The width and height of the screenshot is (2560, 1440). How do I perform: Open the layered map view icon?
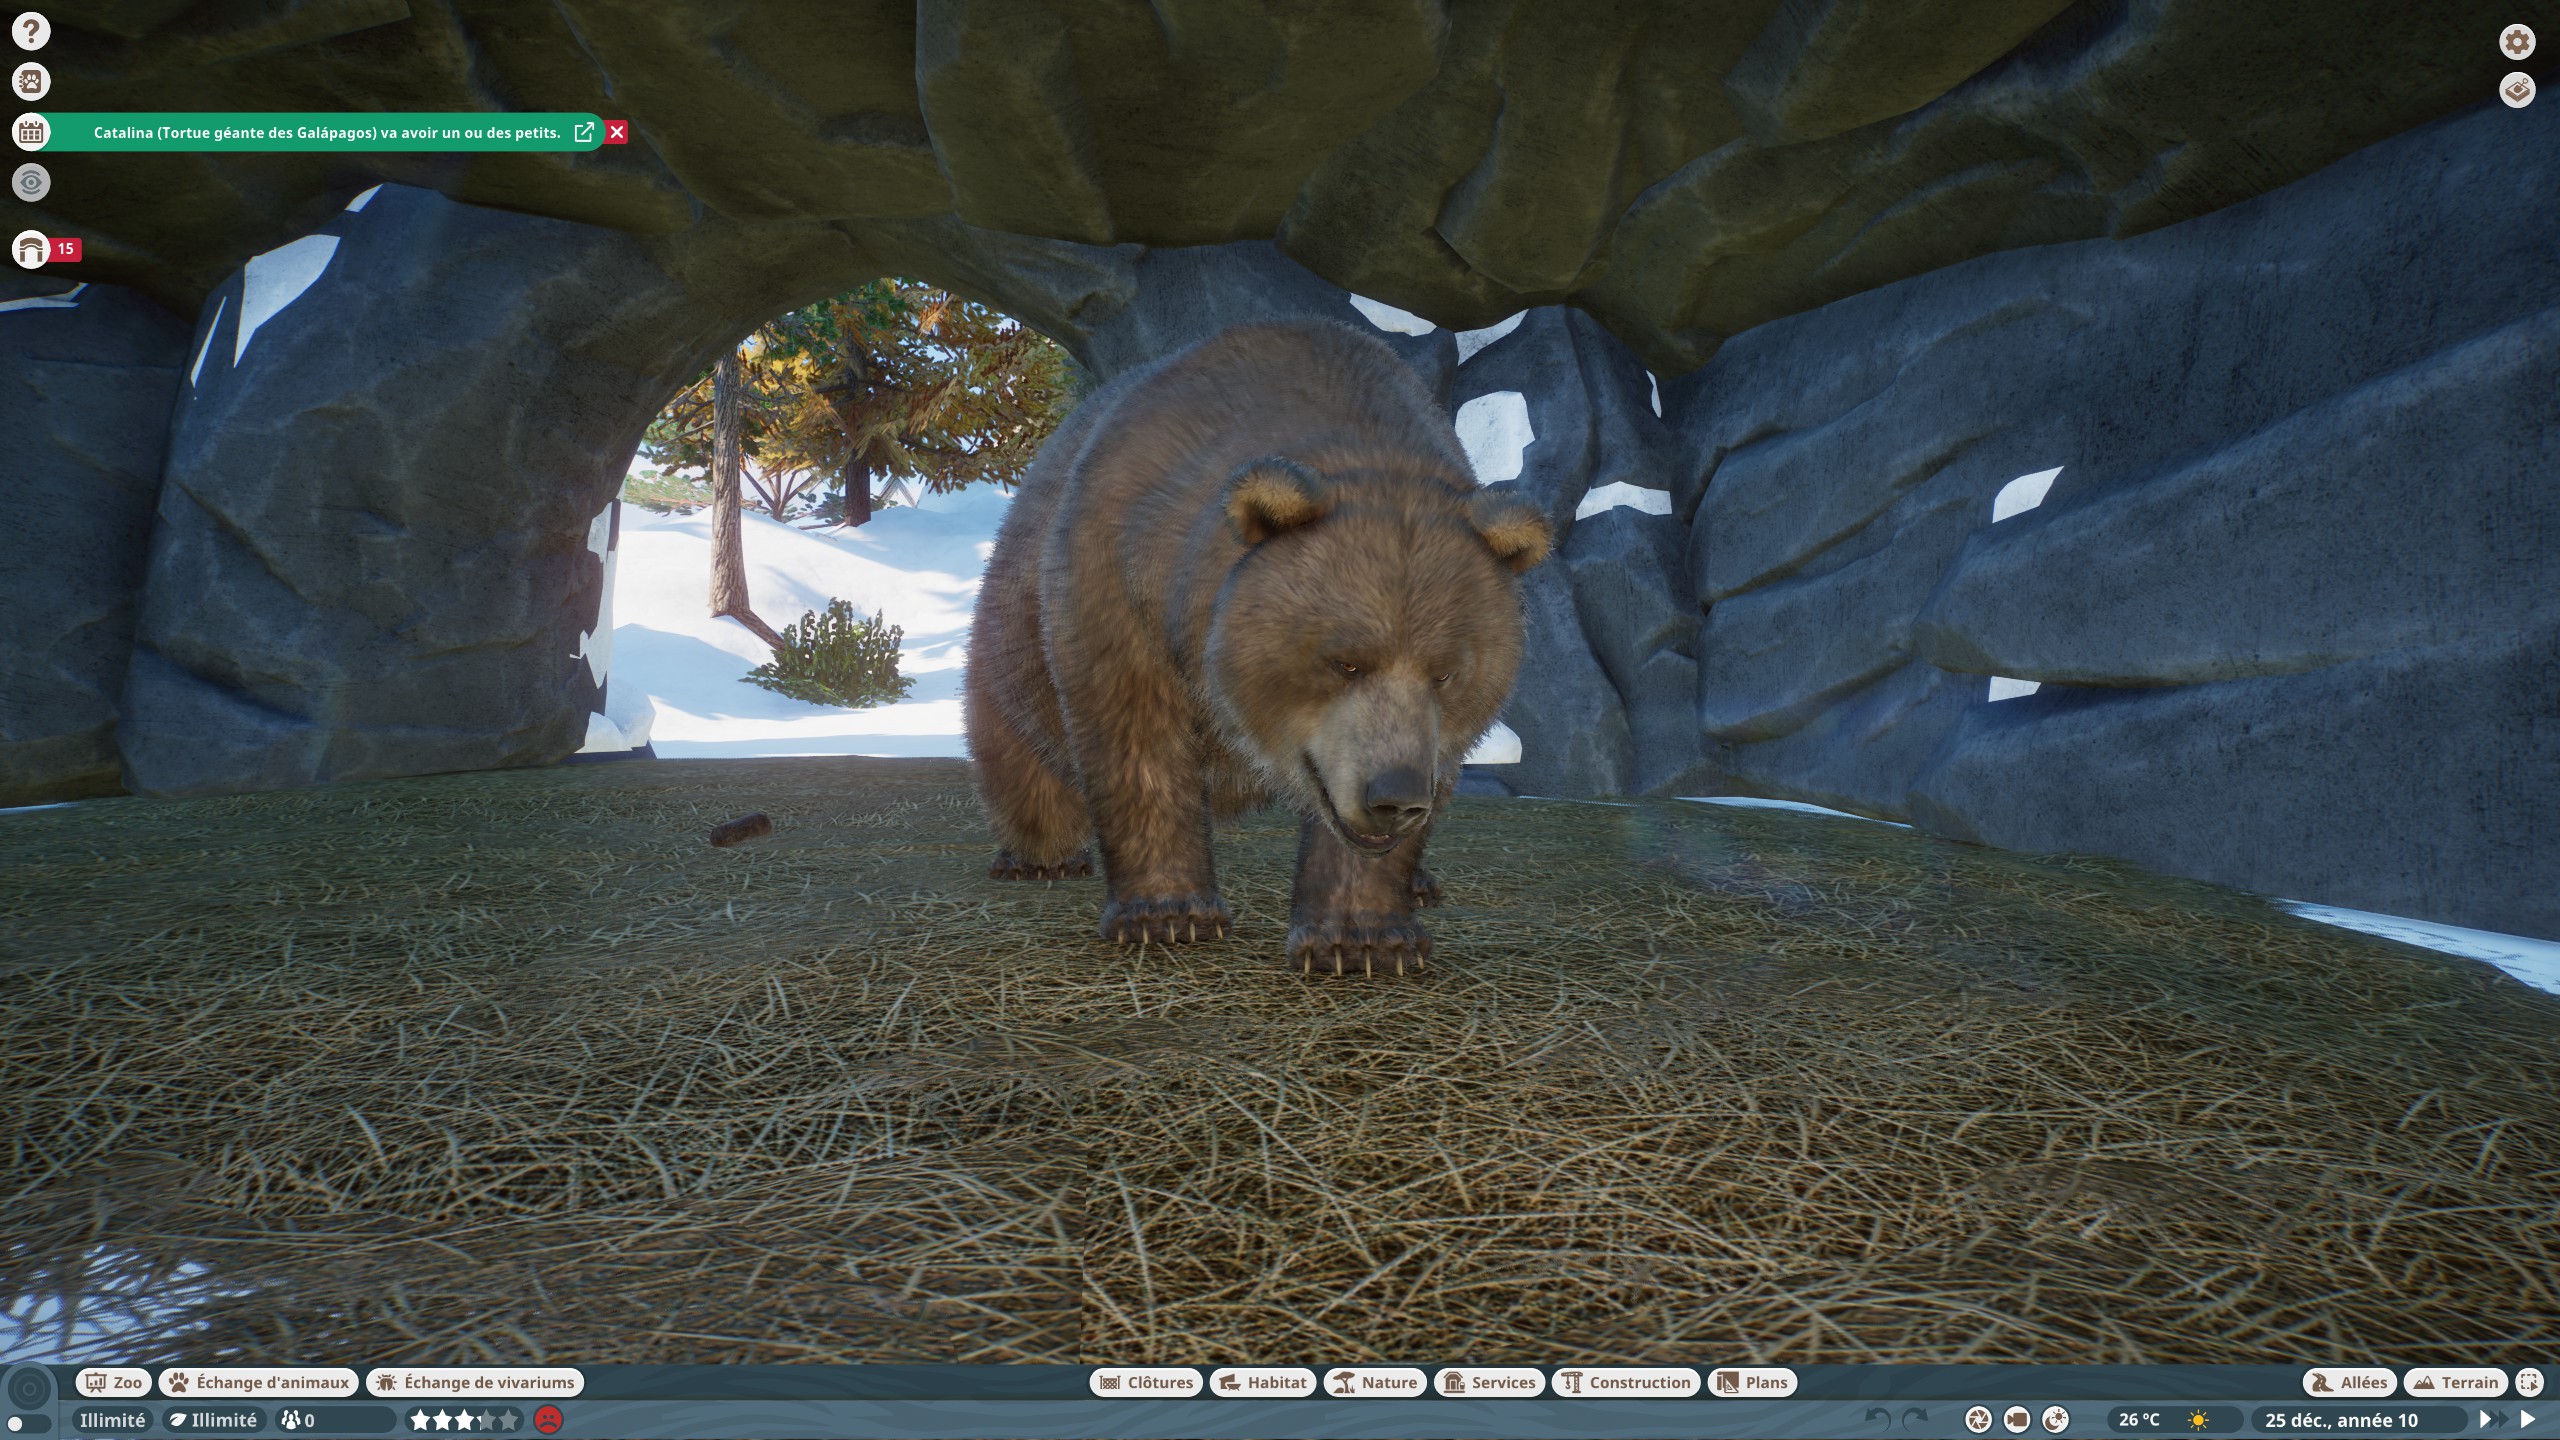point(2517,90)
